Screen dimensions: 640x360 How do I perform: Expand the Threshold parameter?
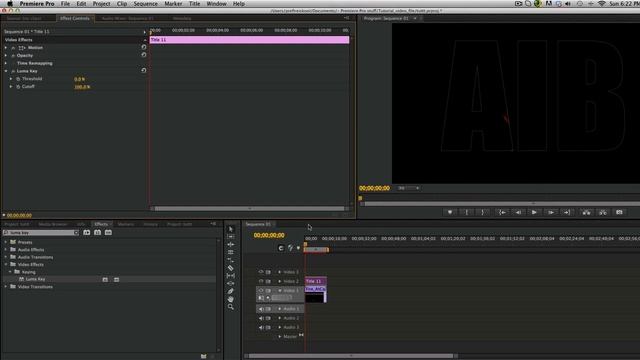pos(11,79)
